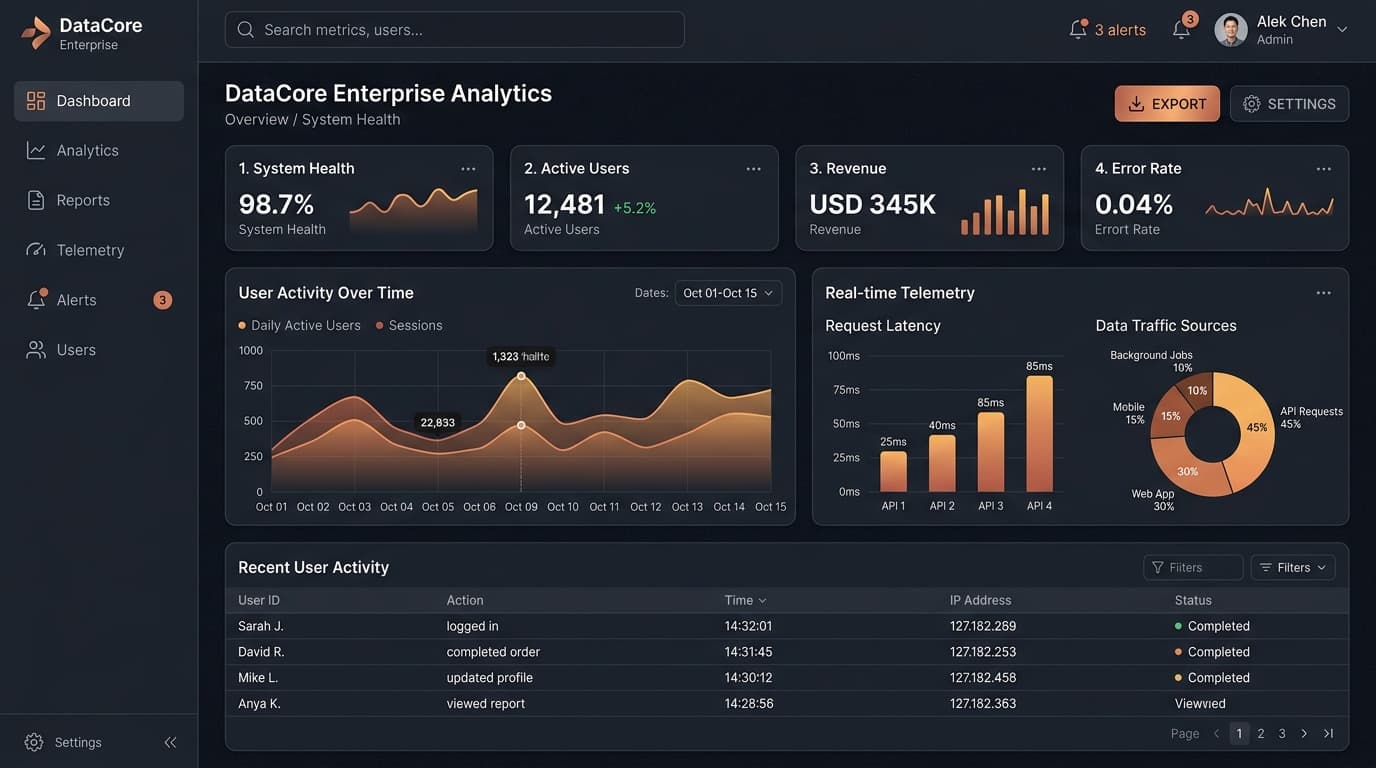Go to page 3 of activity table
This screenshot has height=768, width=1376.
click(1282, 733)
